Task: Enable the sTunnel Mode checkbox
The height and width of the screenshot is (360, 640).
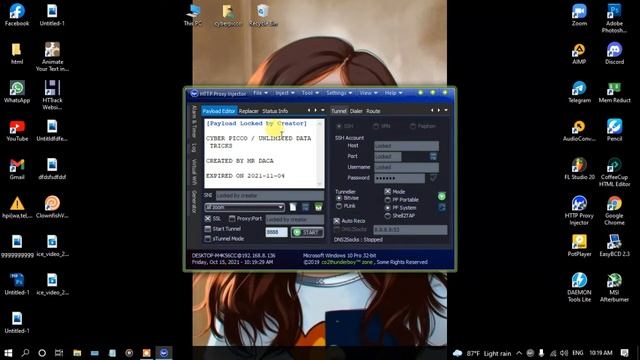Action: 208,239
